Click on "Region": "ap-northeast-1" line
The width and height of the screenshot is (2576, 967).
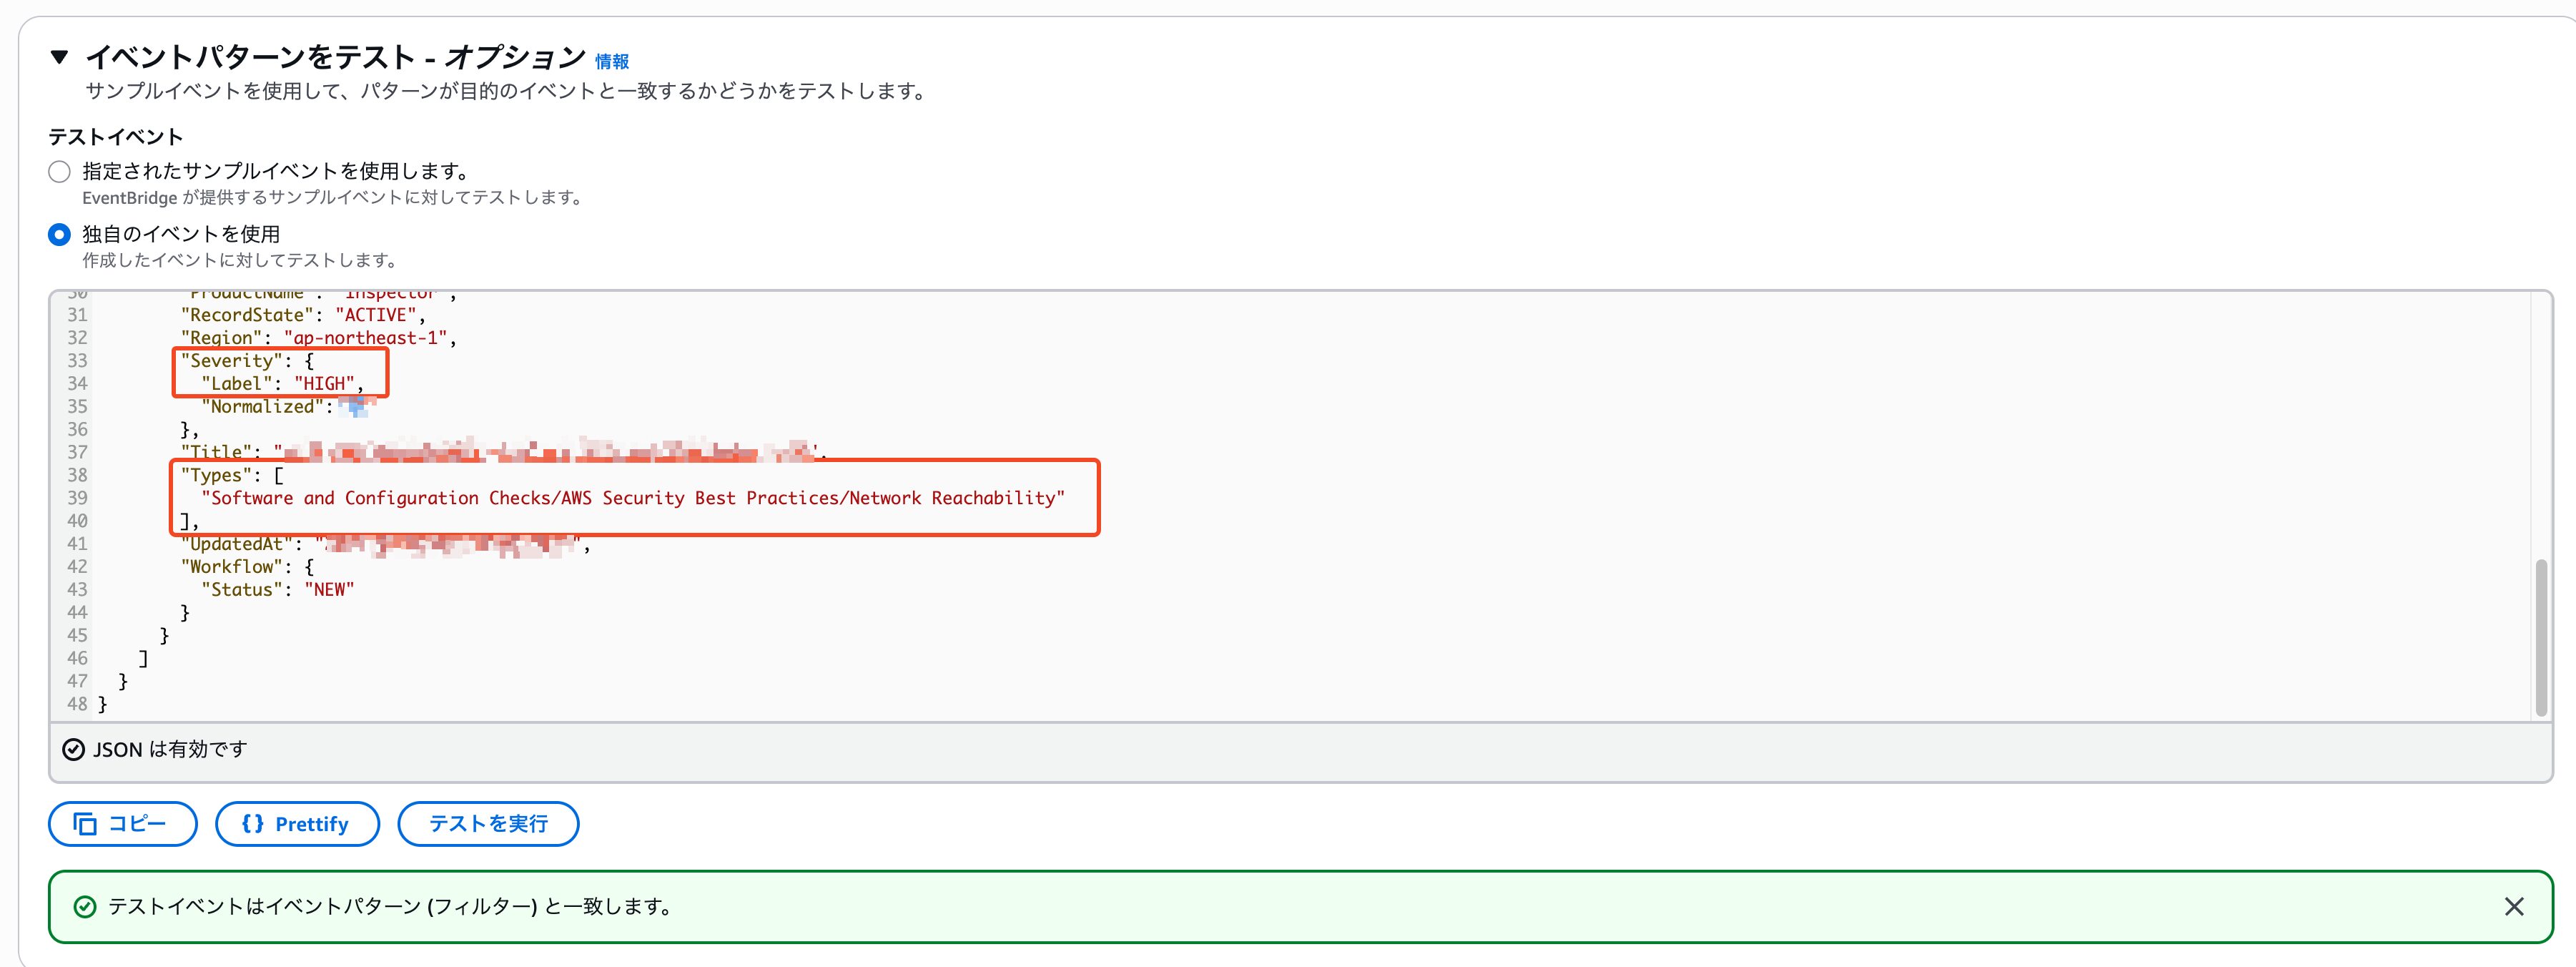[318, 338]
